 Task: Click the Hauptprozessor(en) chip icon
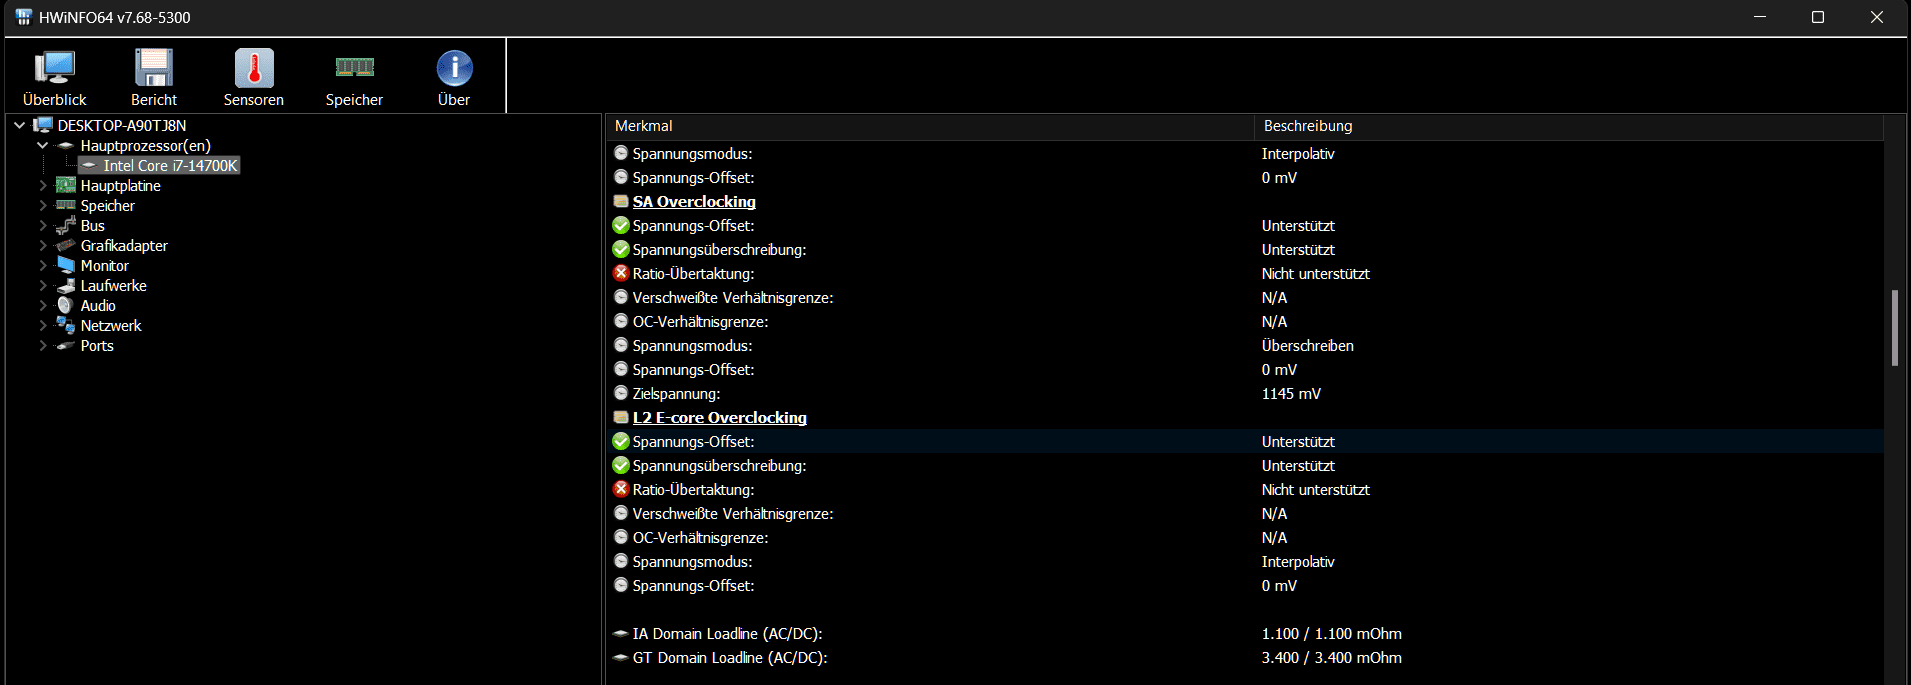[66, 145]
